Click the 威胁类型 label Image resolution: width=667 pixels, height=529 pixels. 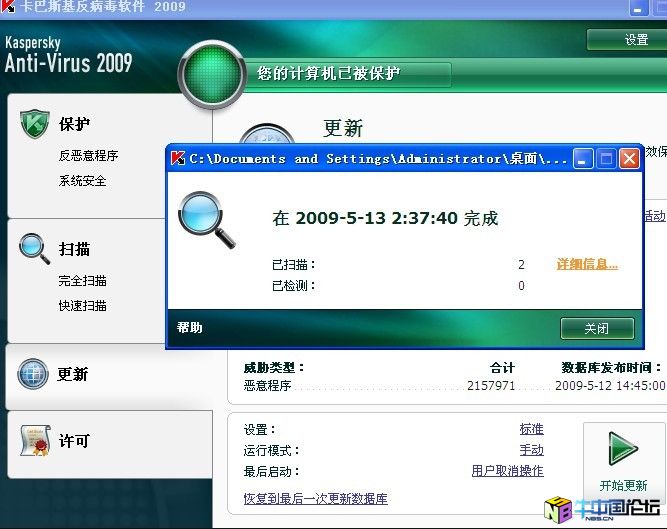(x=274, y=367)
